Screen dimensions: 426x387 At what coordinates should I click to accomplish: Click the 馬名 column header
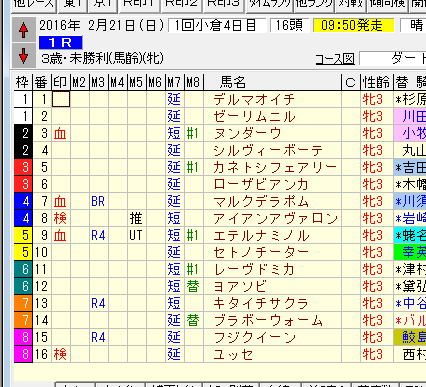(x=233, y=82)
